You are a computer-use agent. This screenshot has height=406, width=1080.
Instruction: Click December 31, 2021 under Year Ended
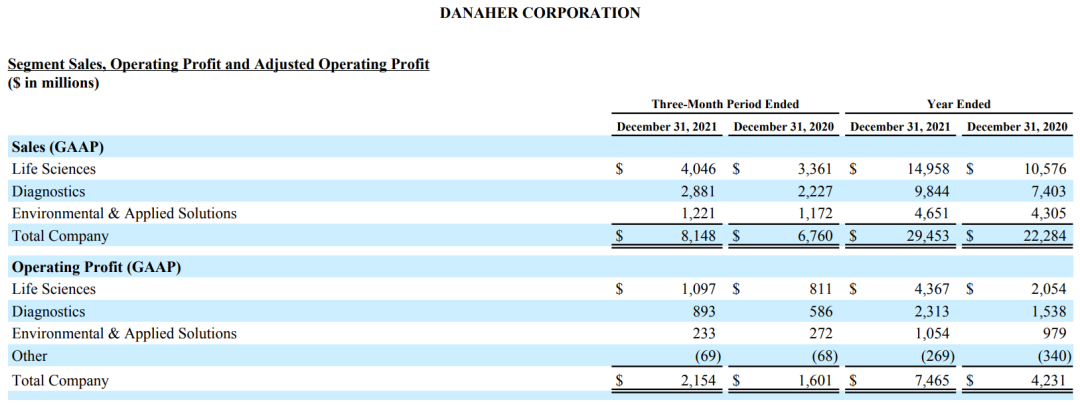pos(900,127)
